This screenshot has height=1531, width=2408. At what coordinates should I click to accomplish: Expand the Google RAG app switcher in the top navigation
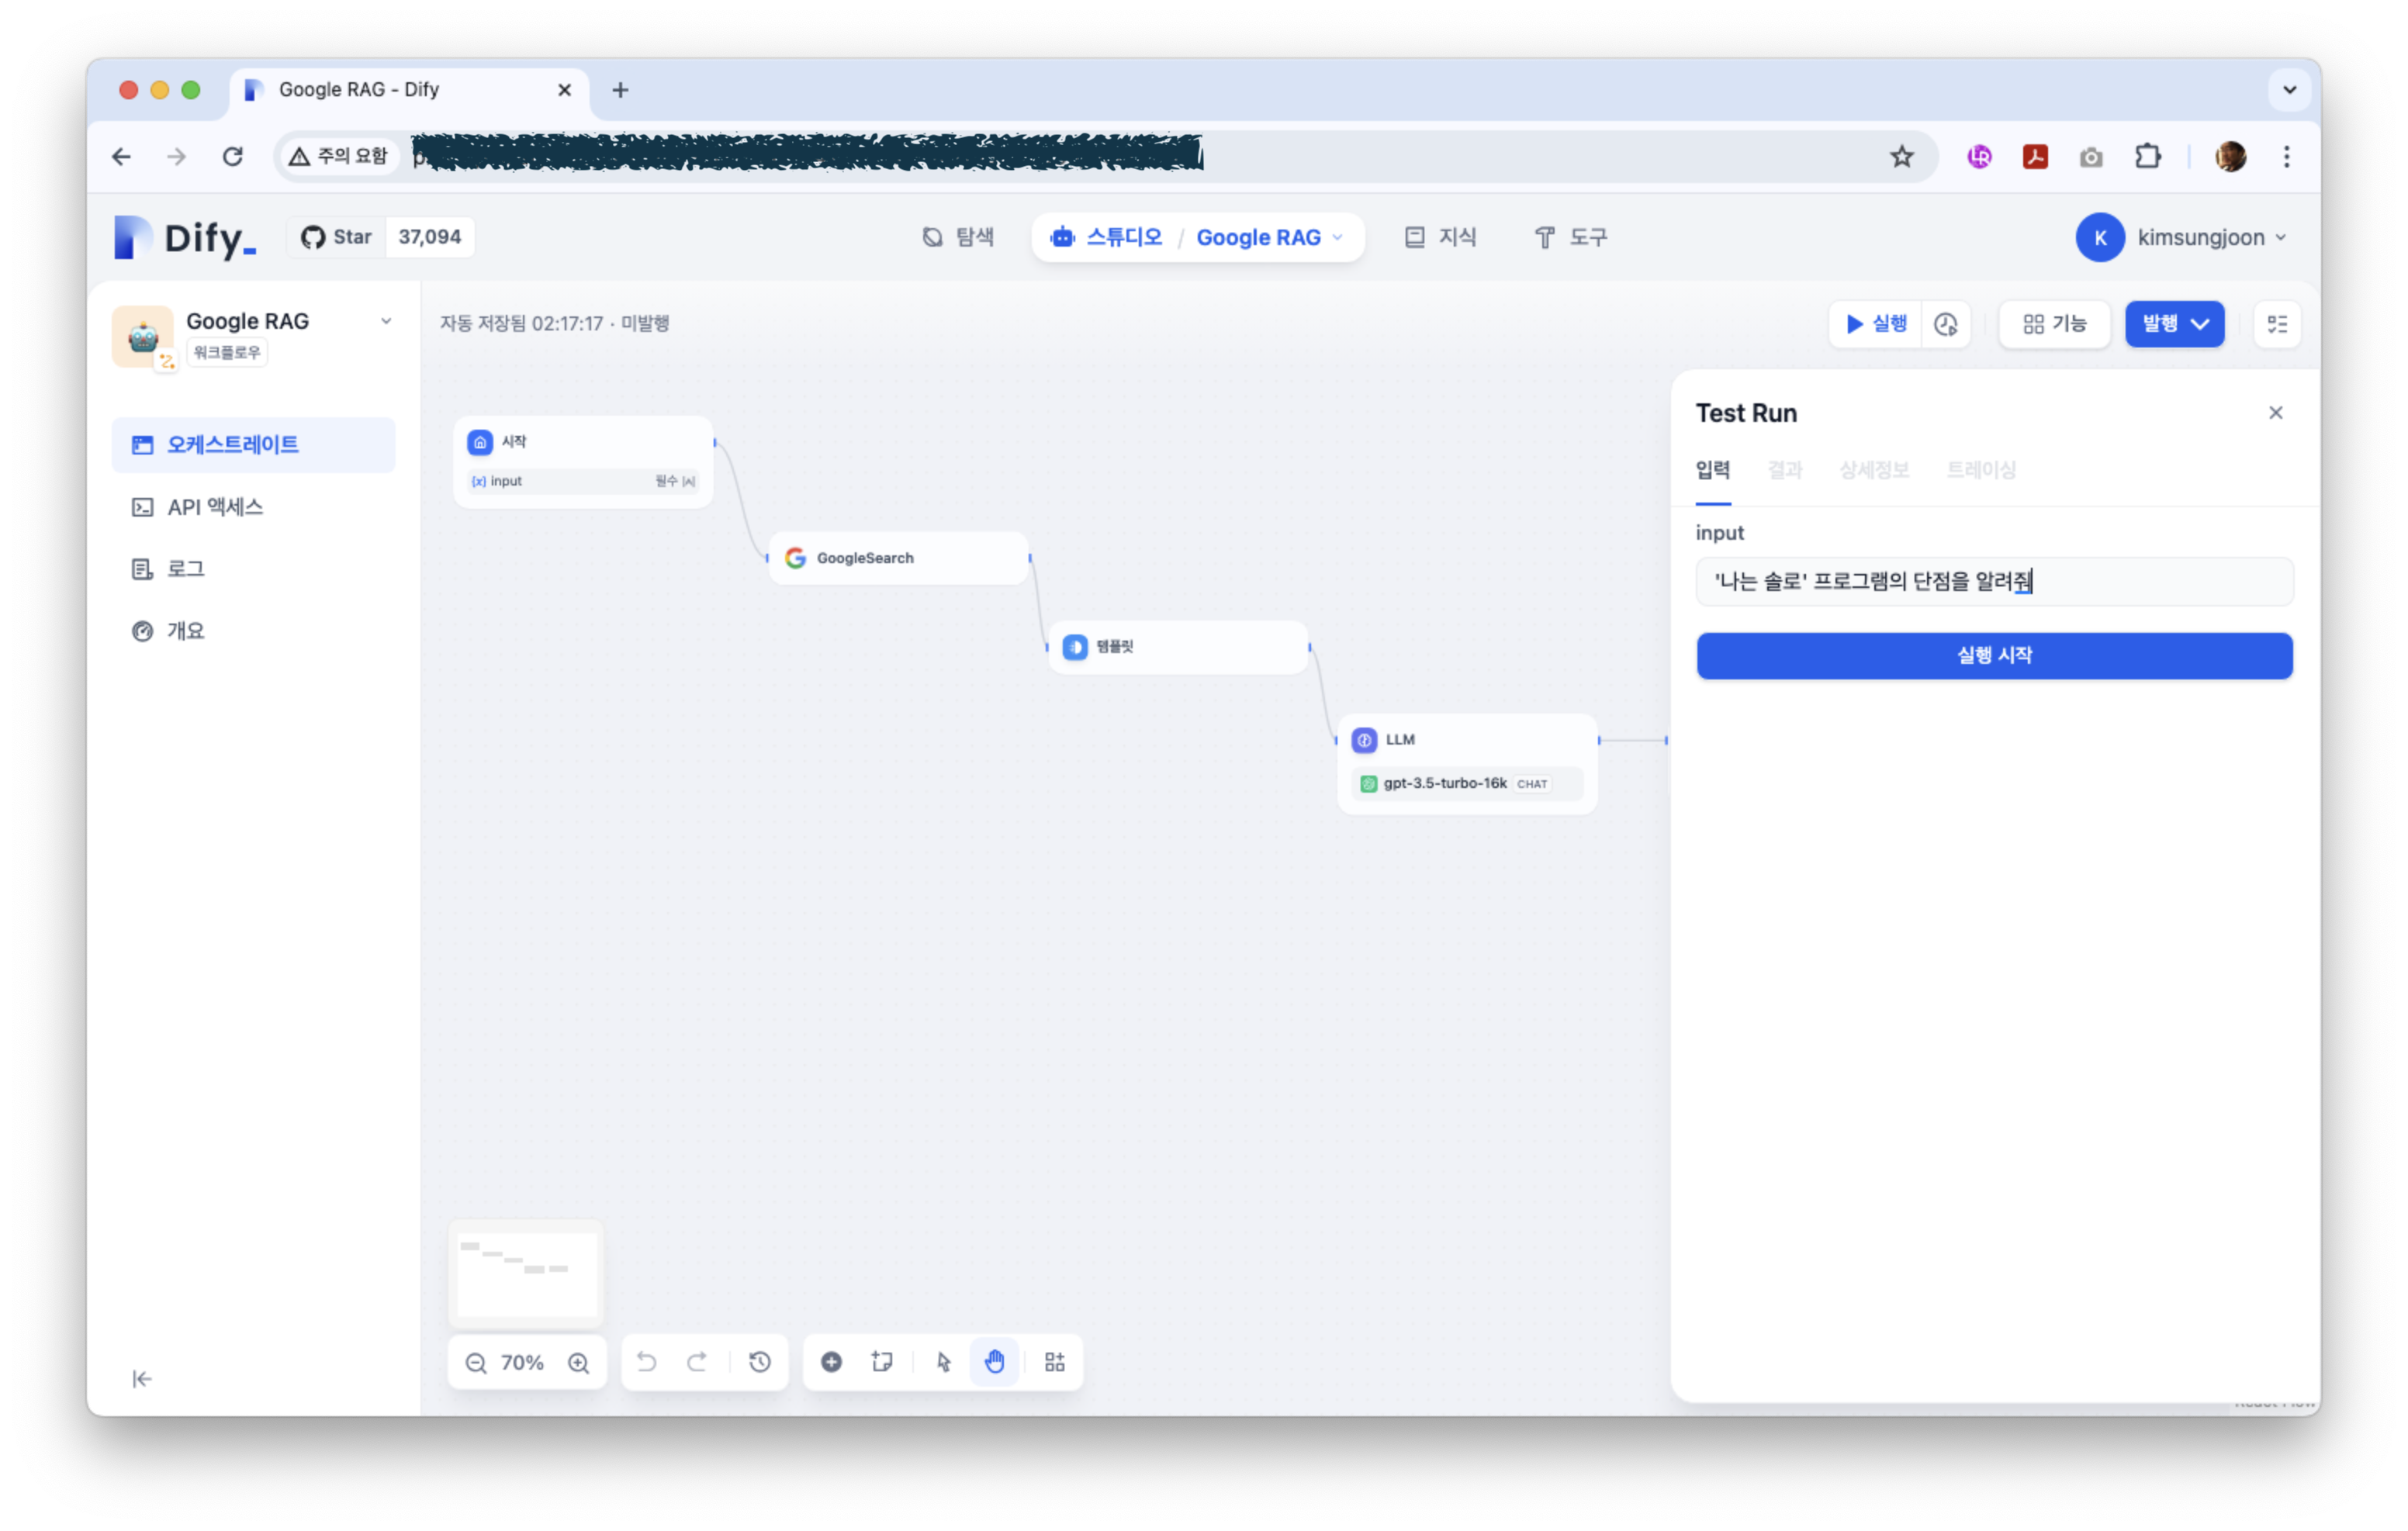coord(1269,238)
